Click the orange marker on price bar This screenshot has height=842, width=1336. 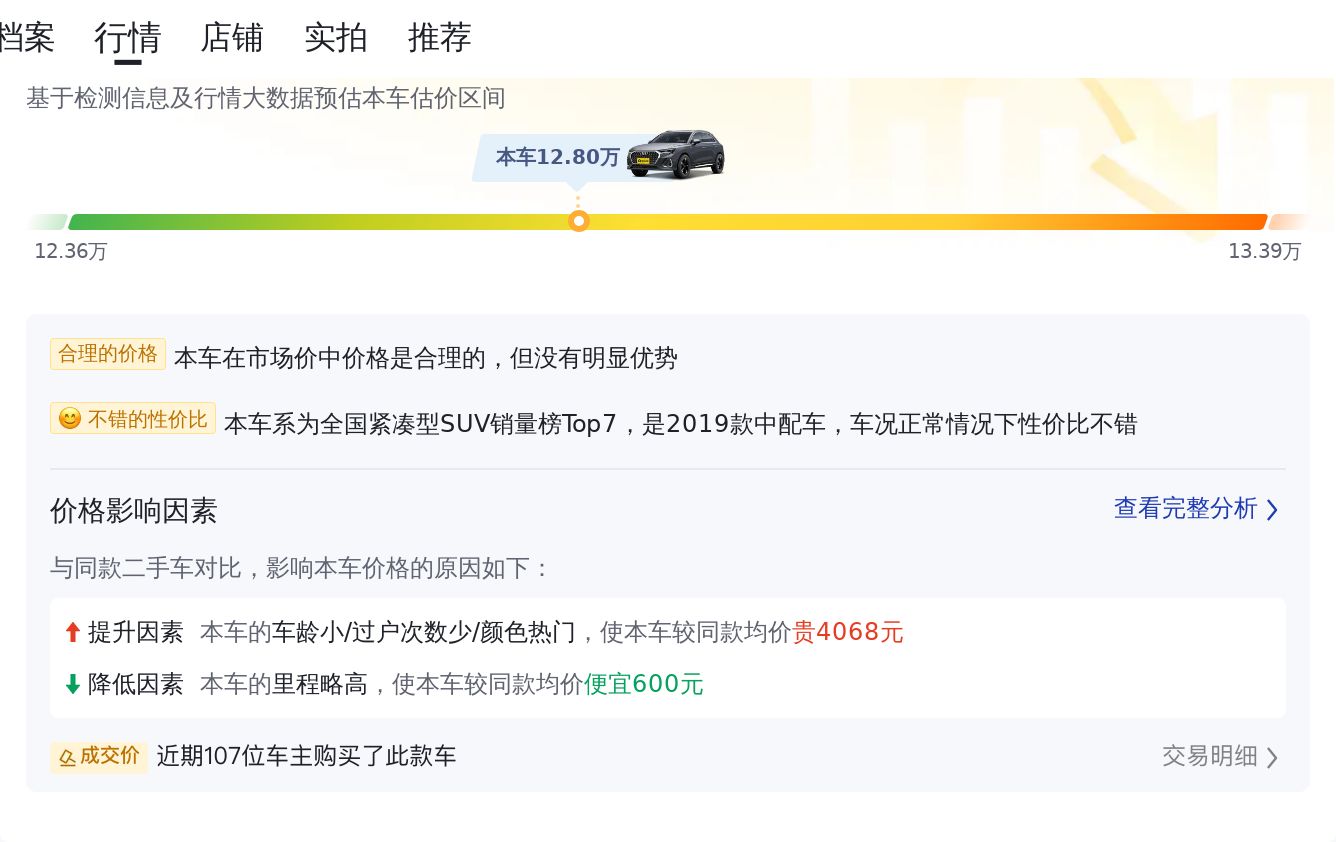(x=578, y=221)
